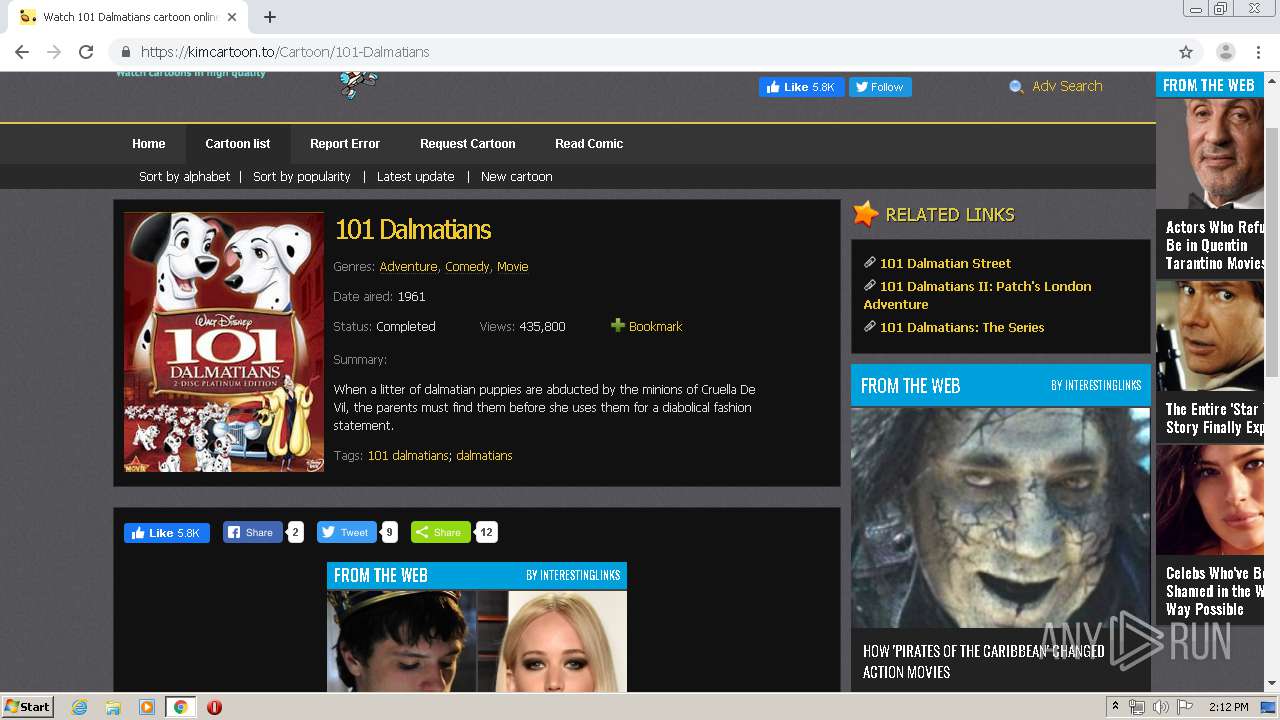Reload the page with the refresh icon

(x=86, y=52)
